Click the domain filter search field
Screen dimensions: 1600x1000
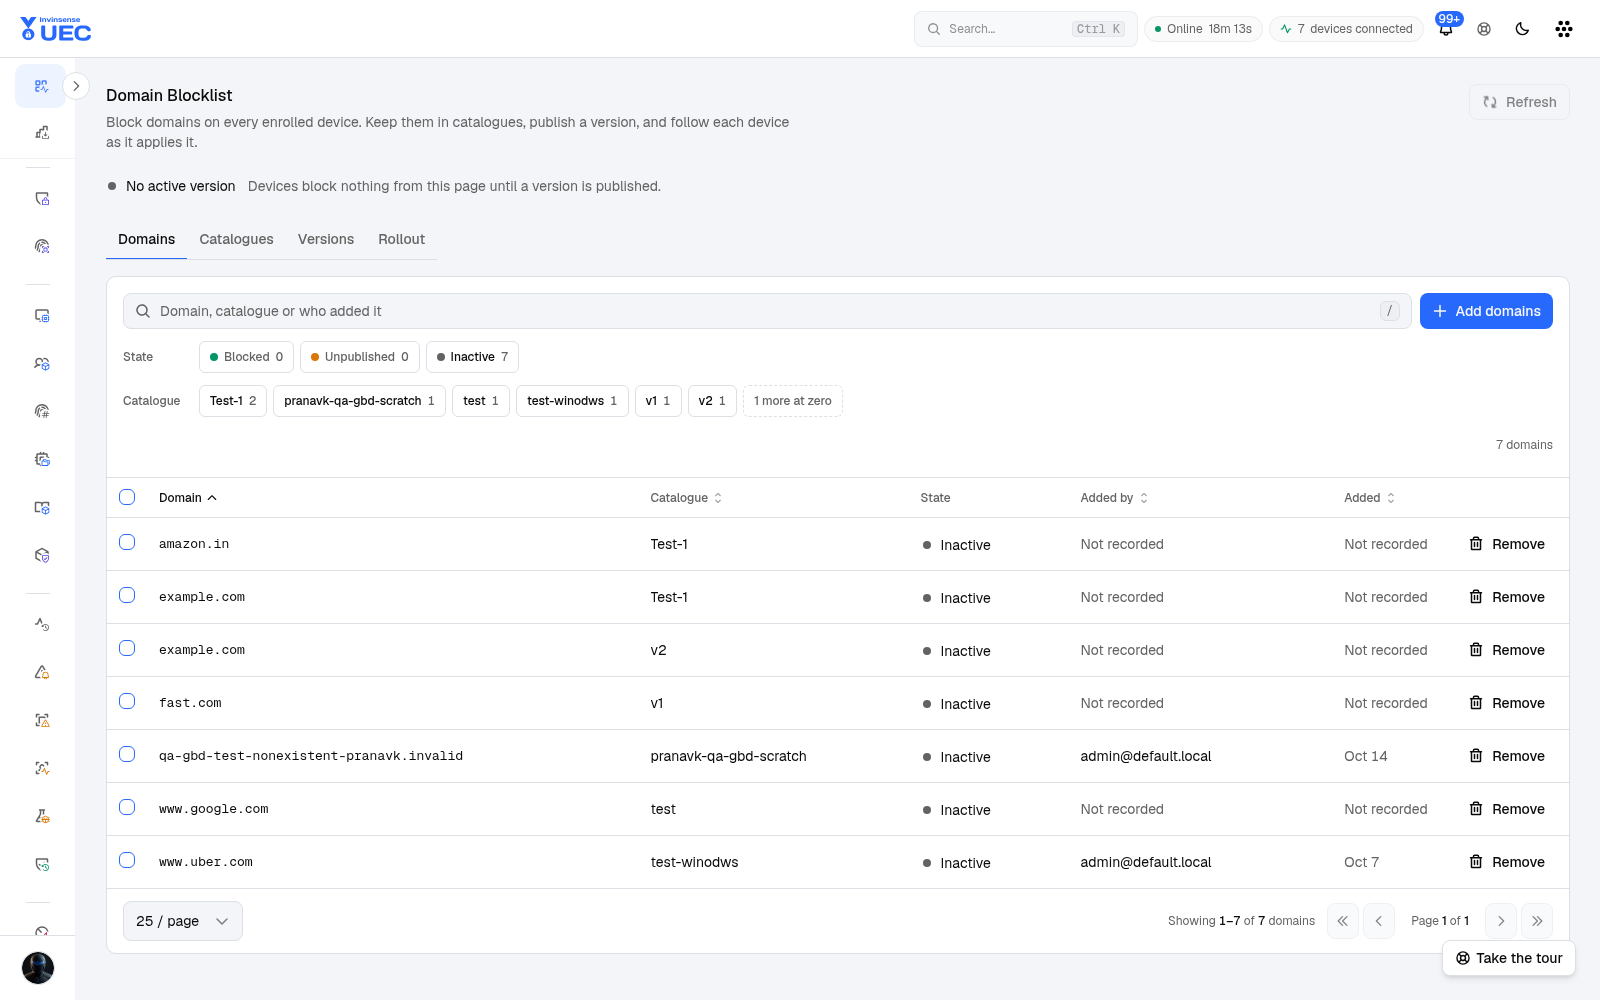click(767, 311)
